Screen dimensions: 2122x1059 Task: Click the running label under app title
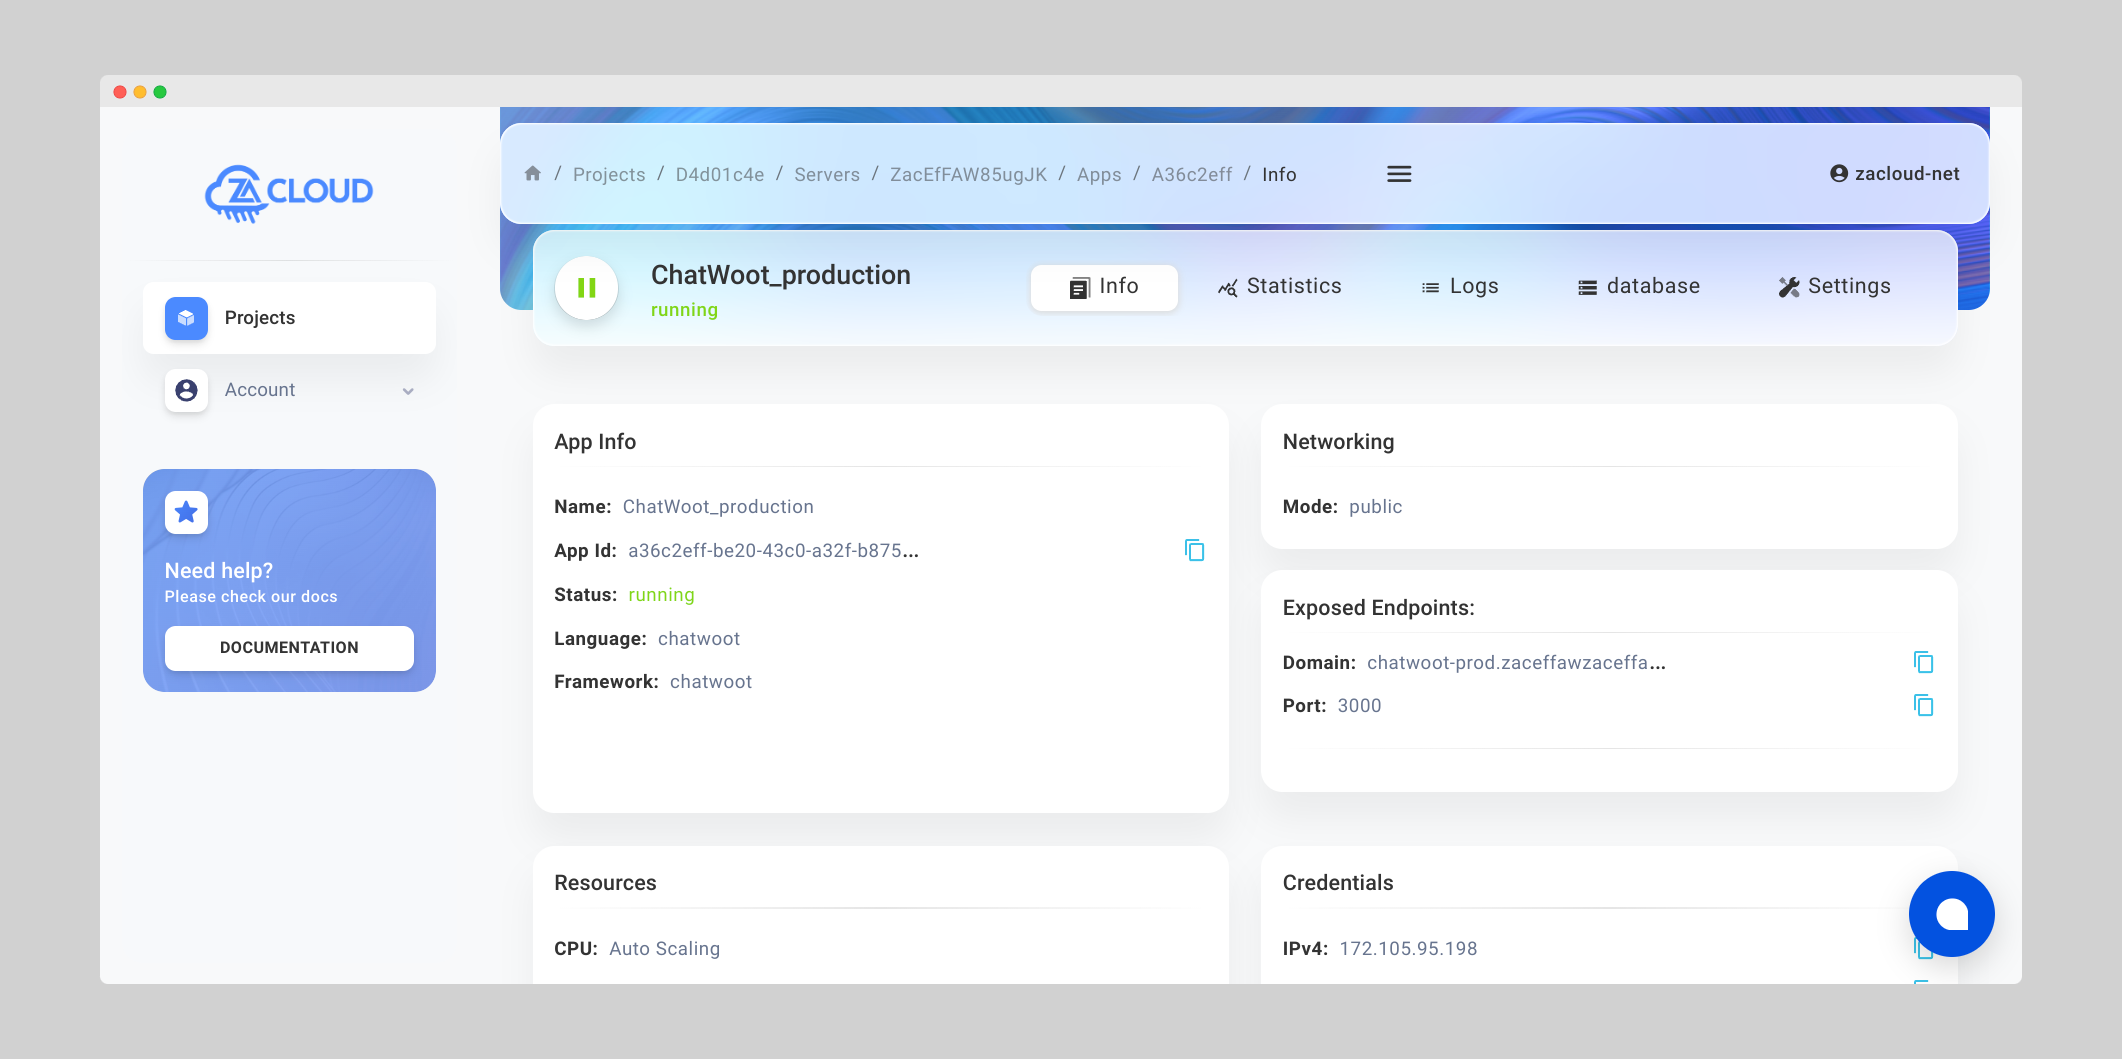pyautogui.click(x=684, y=311)
